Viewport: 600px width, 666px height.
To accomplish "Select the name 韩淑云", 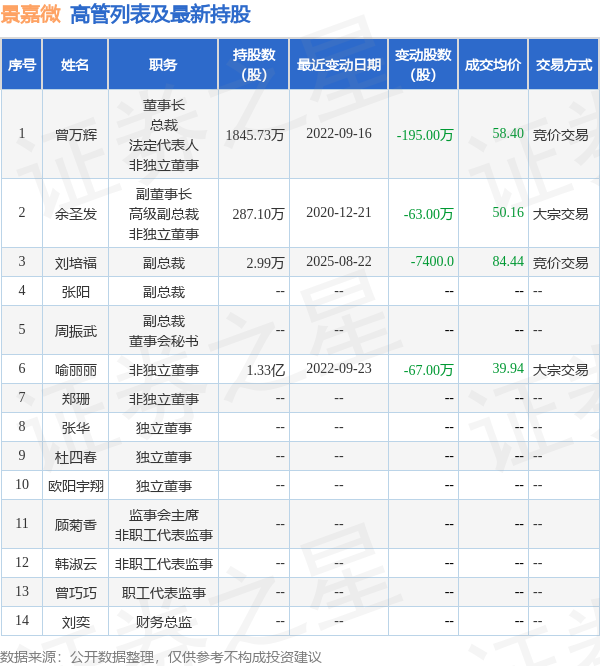I will [76, 564].
